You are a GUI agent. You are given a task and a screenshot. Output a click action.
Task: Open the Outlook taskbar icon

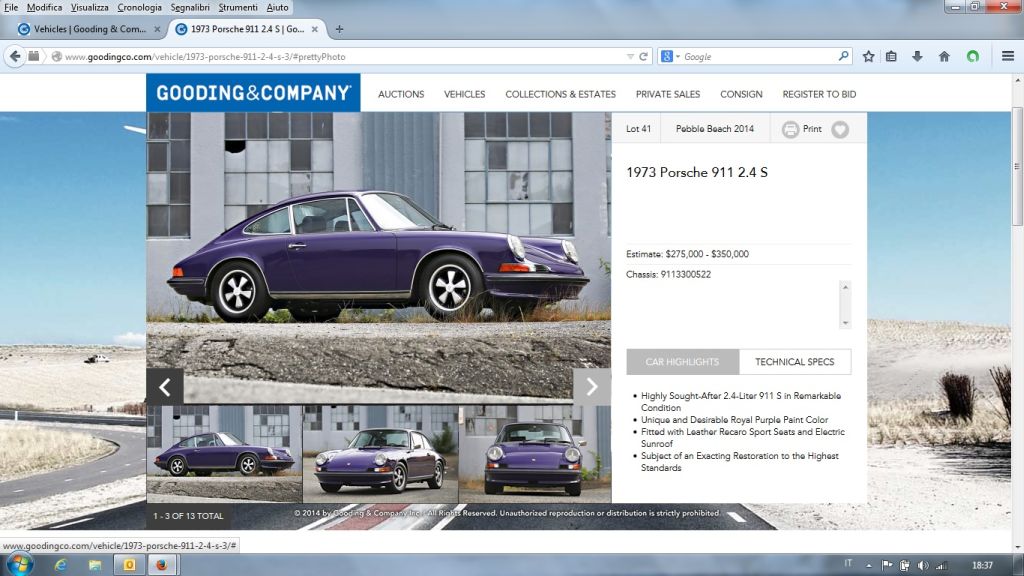click(x=129, y=565)
